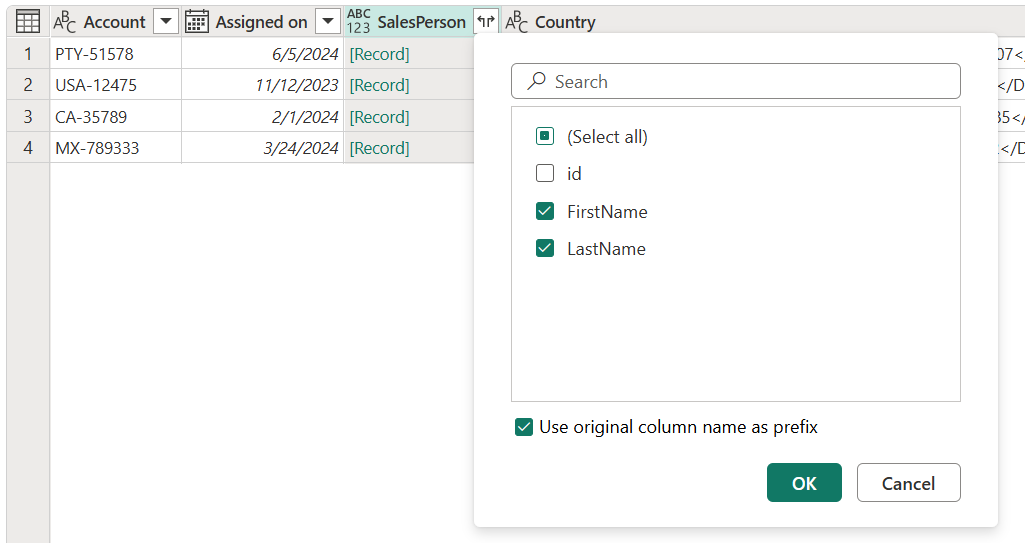Click the MX-789333 account cell
Viewport: 1025px width, 543px height.
116,148
